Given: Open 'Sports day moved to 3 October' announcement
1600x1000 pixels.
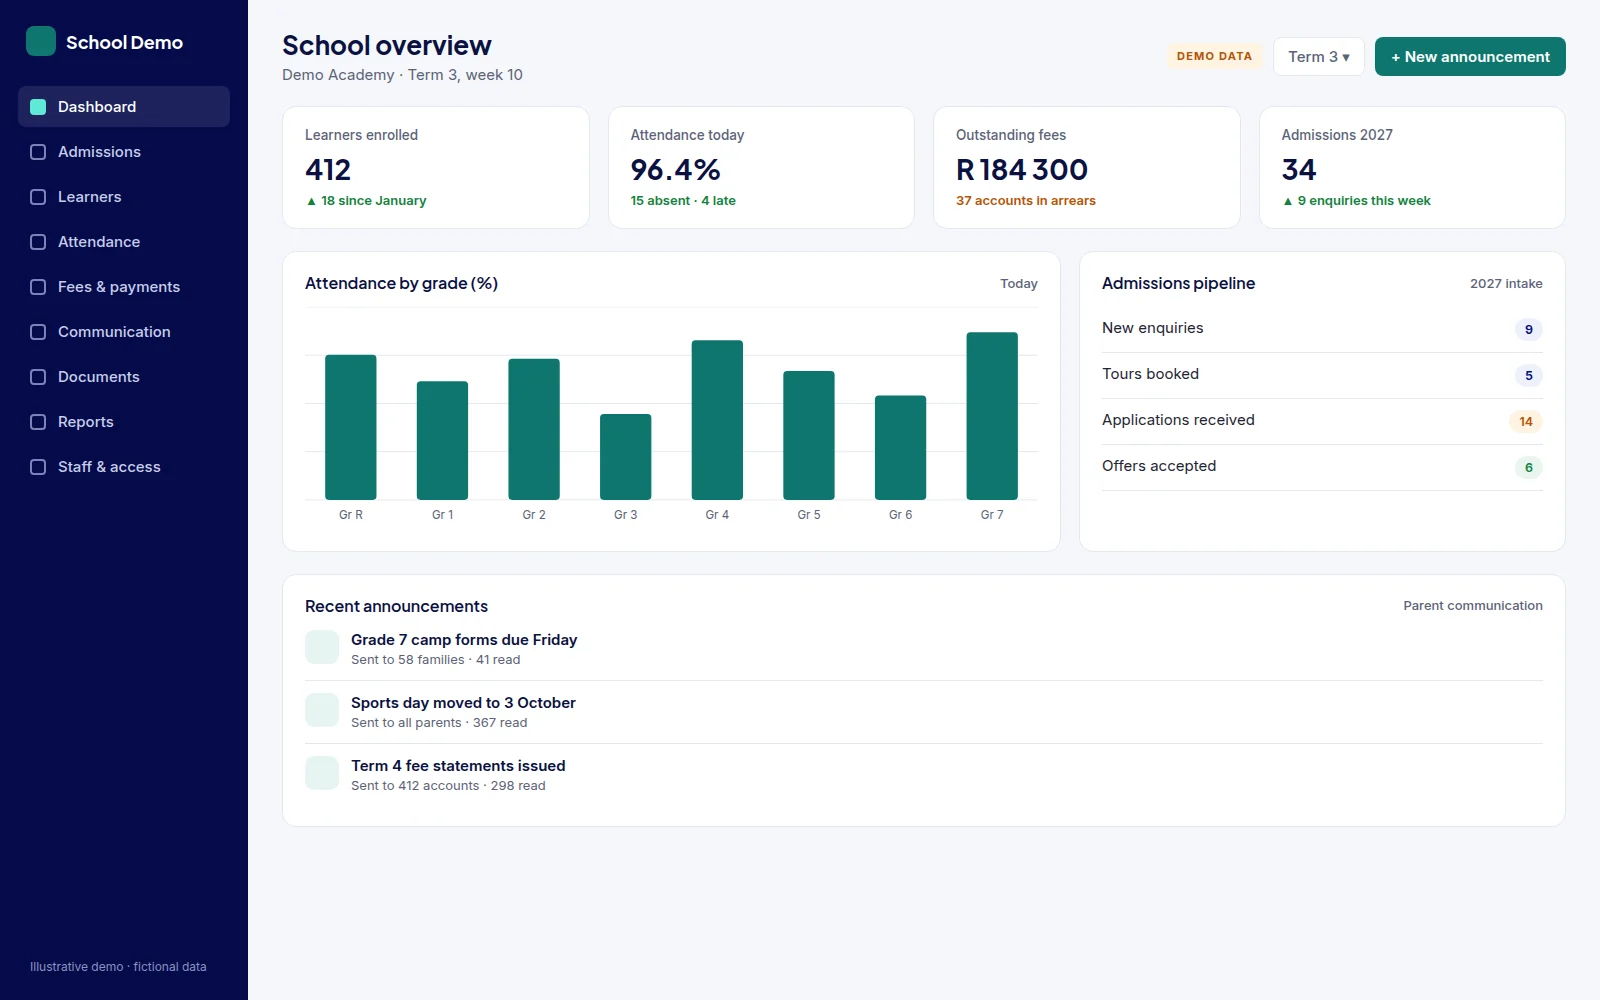Looking at the screenshot, I should click(463, 703).
